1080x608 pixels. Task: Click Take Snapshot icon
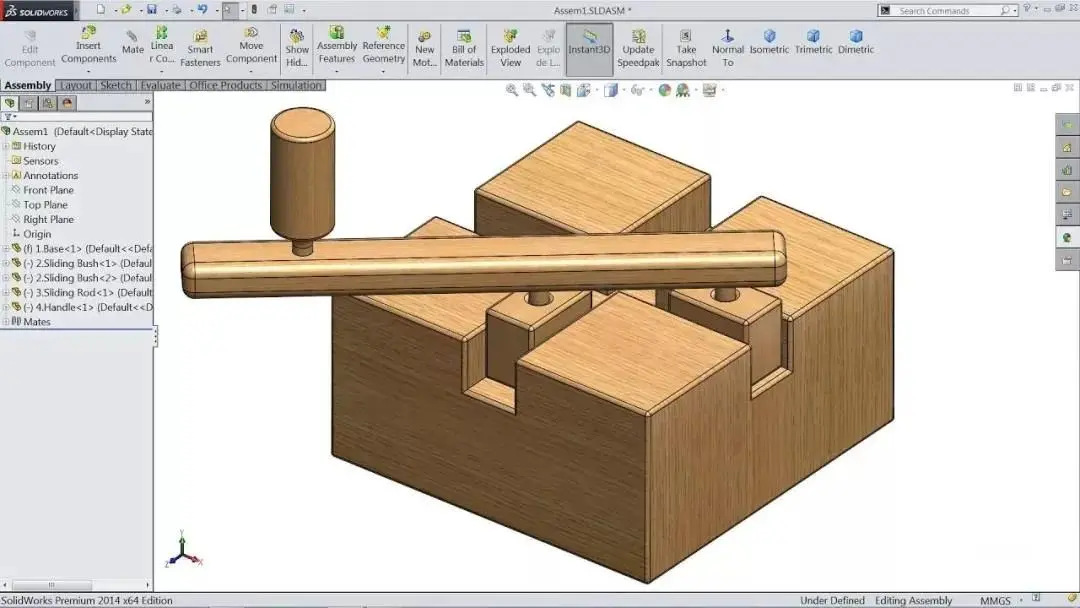pos(686,48)
